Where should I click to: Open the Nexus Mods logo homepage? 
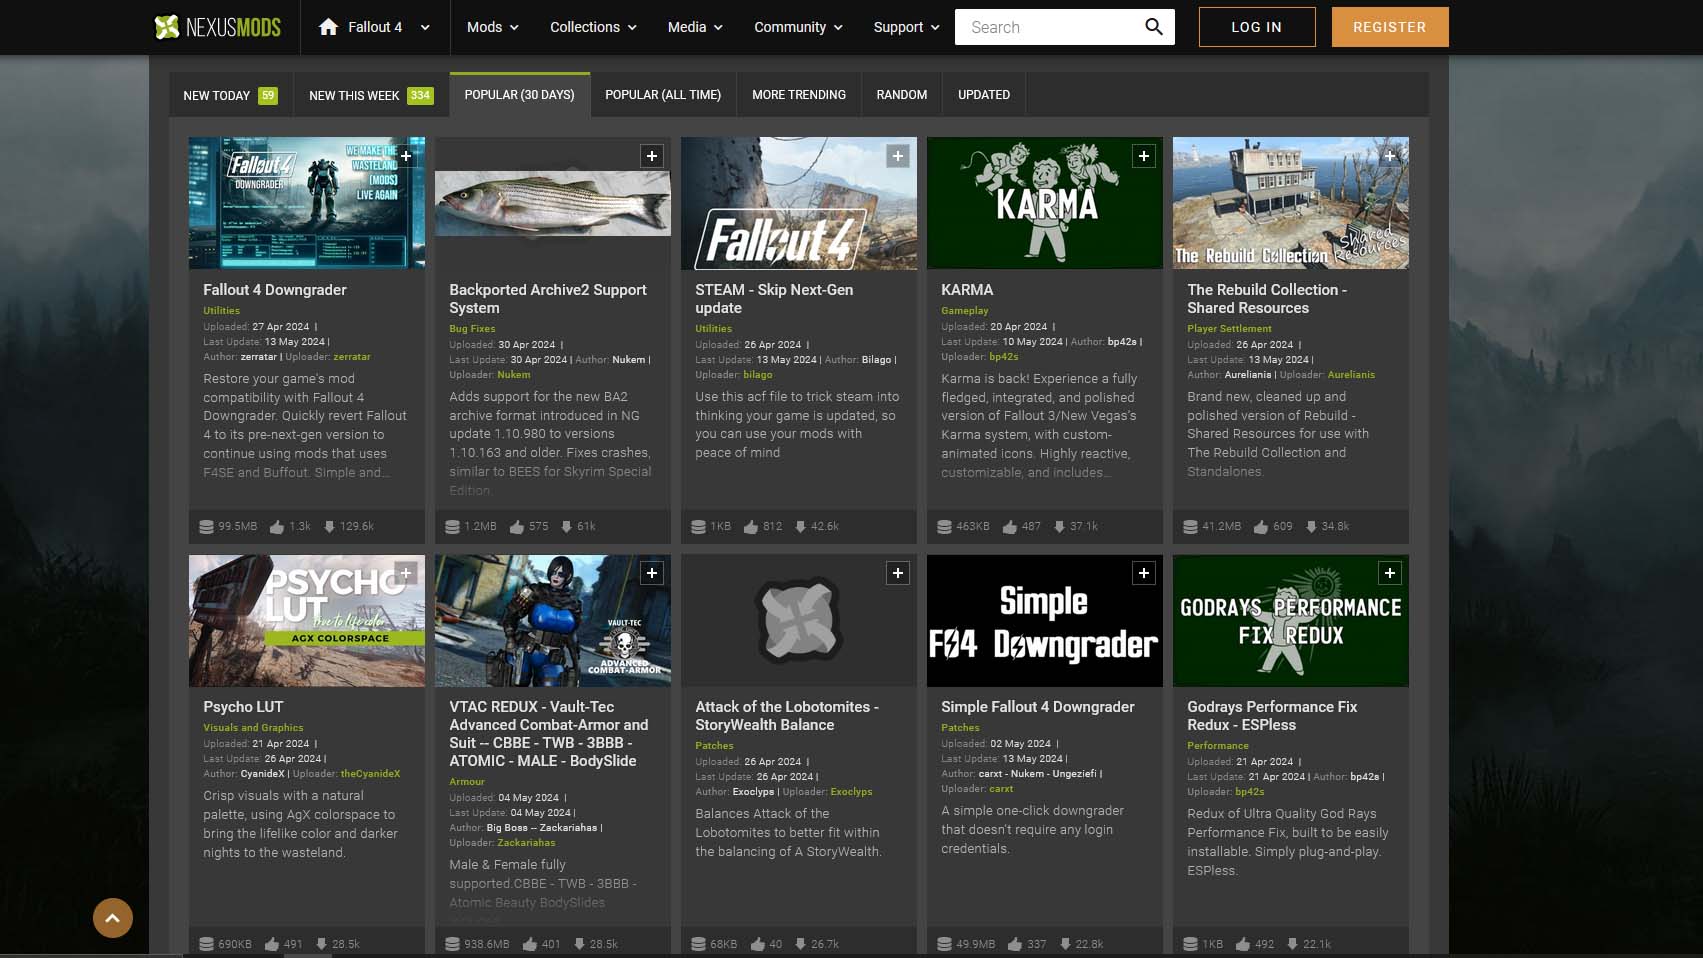tap(218, 27)
